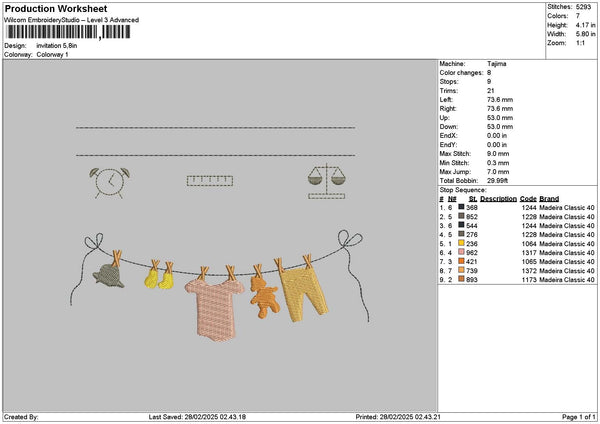The width and height of the screenshot is (600, 424).
Task: Select the yellow baby socks motif
Action: click(159, 279)
